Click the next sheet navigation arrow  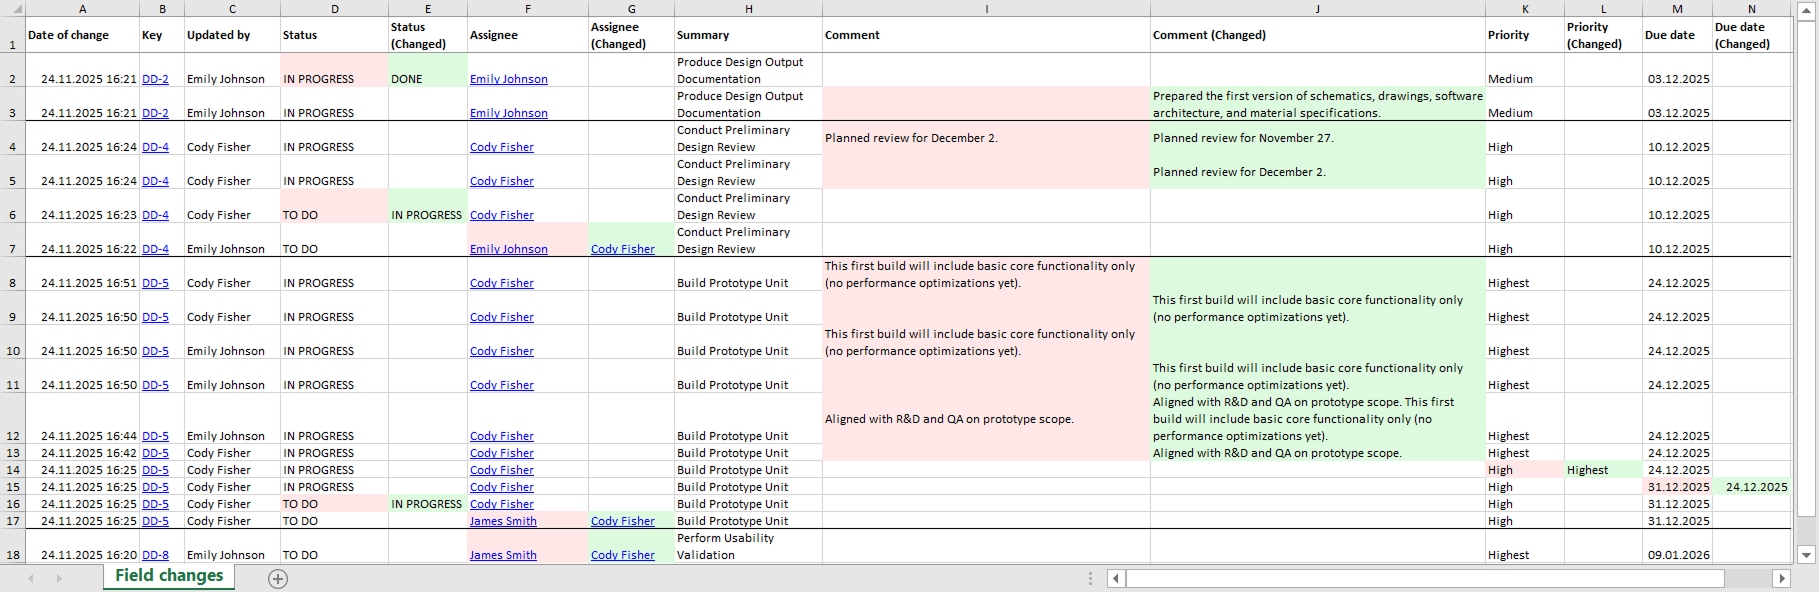pos(59,578)
